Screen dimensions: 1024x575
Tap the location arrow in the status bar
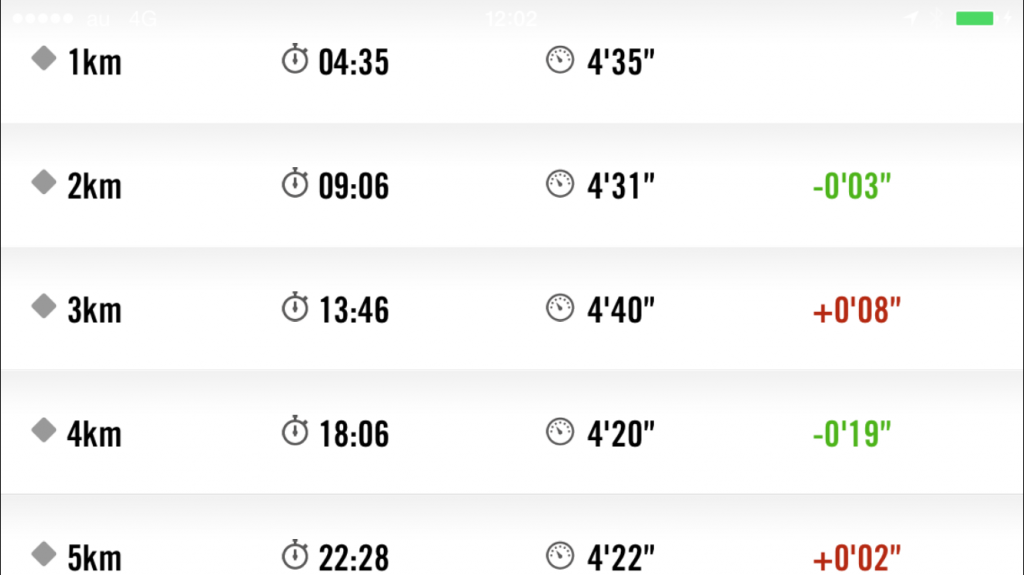[912, 18]
